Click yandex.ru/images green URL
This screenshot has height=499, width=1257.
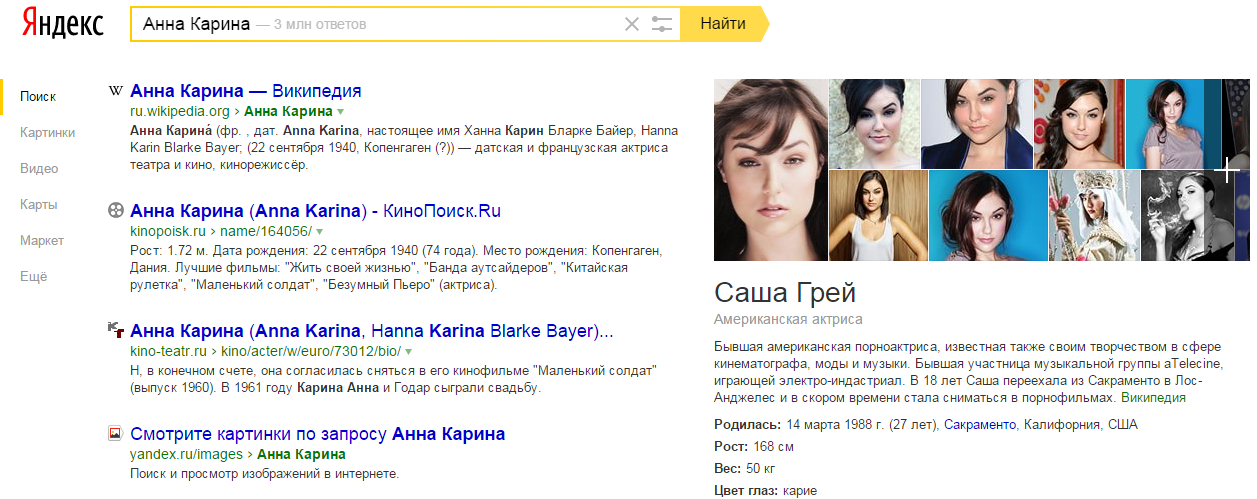(x=186, y=455)
